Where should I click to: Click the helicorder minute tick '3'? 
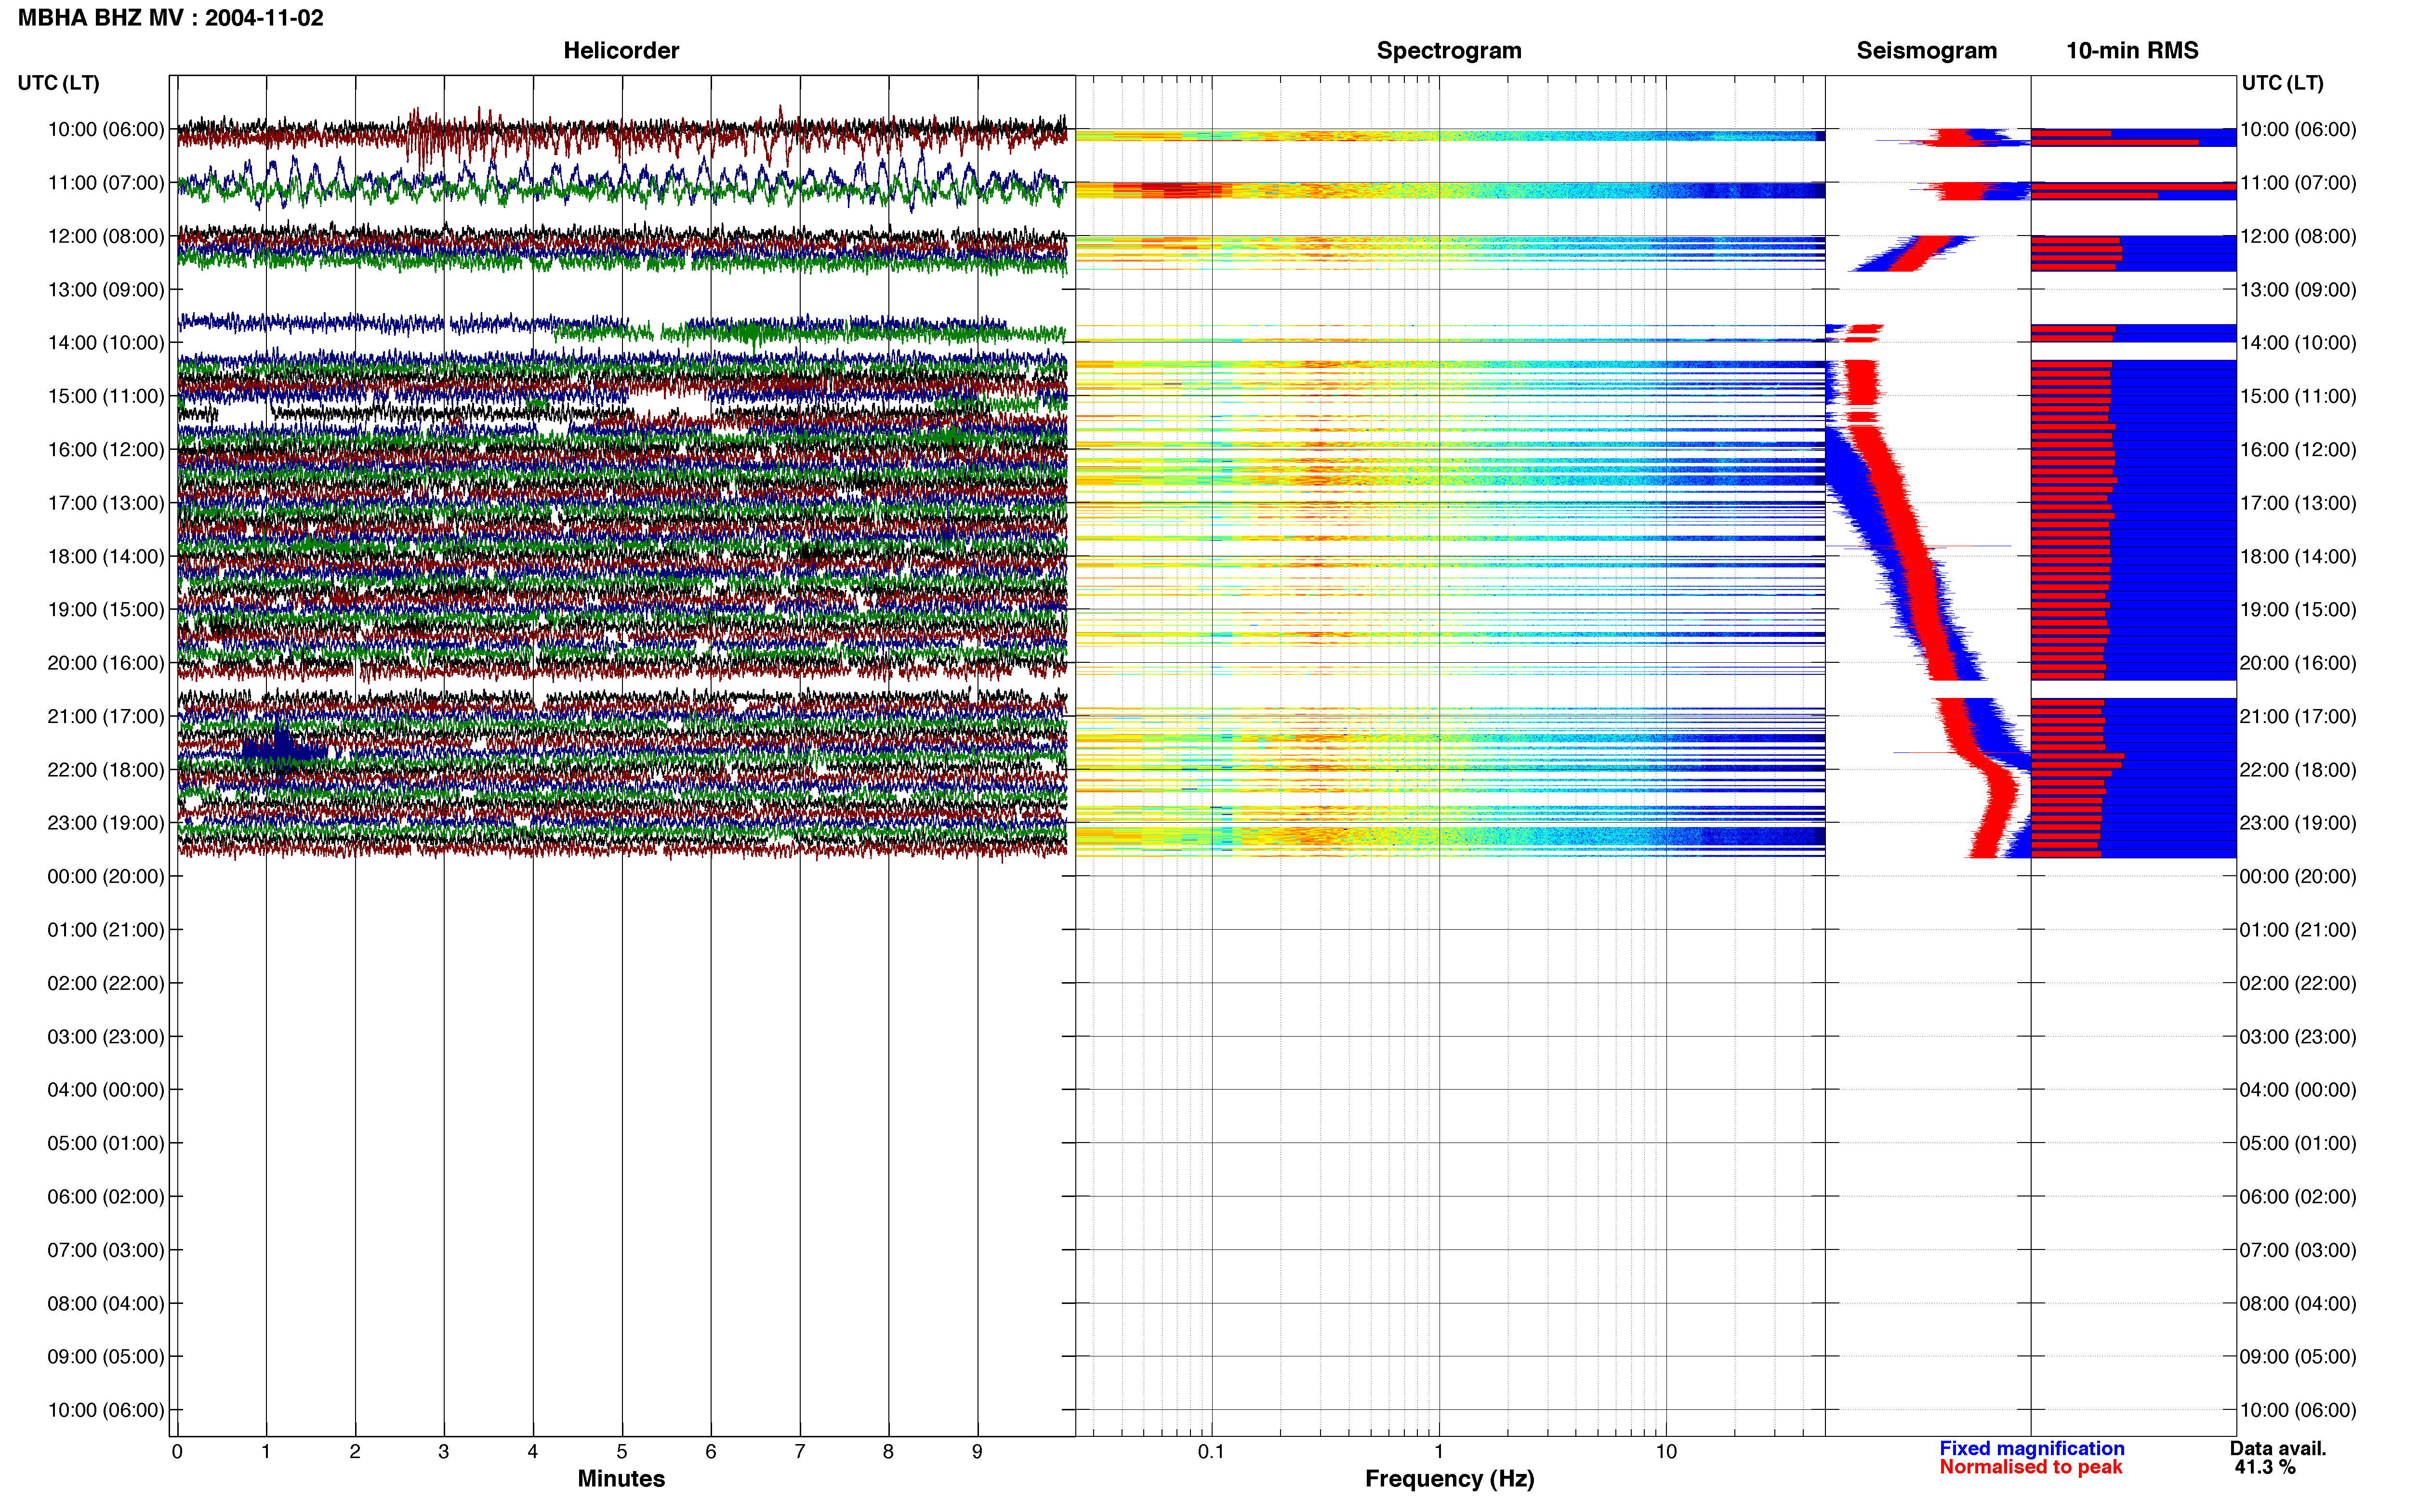point(444,1452)
